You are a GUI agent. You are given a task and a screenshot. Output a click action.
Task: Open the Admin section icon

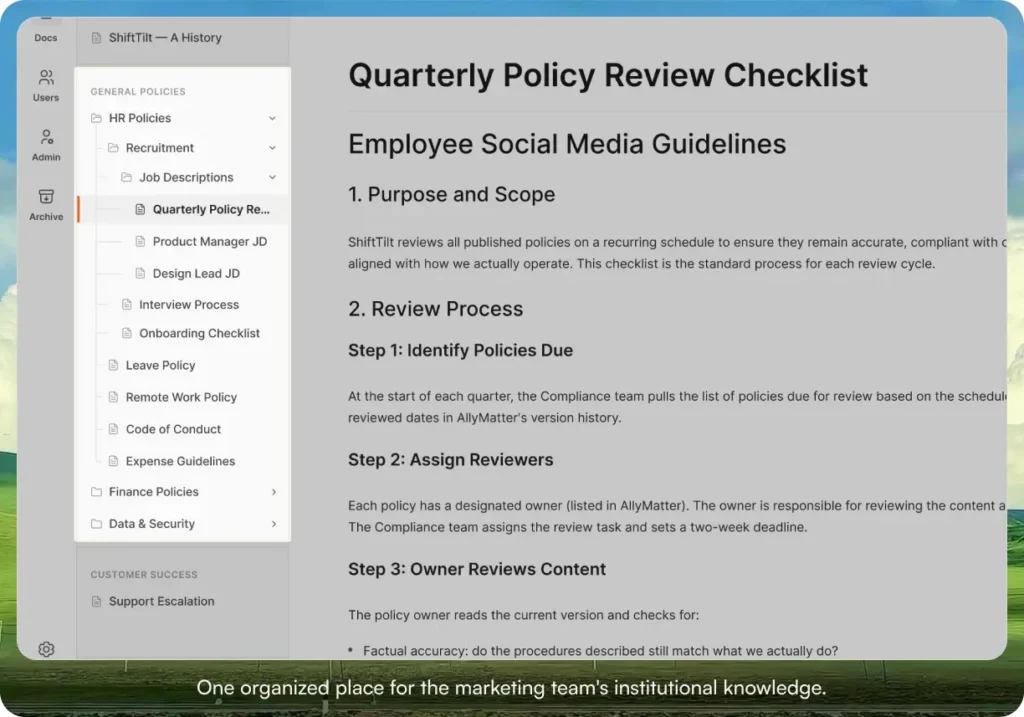pyautogui.click(x=46, y=137)
